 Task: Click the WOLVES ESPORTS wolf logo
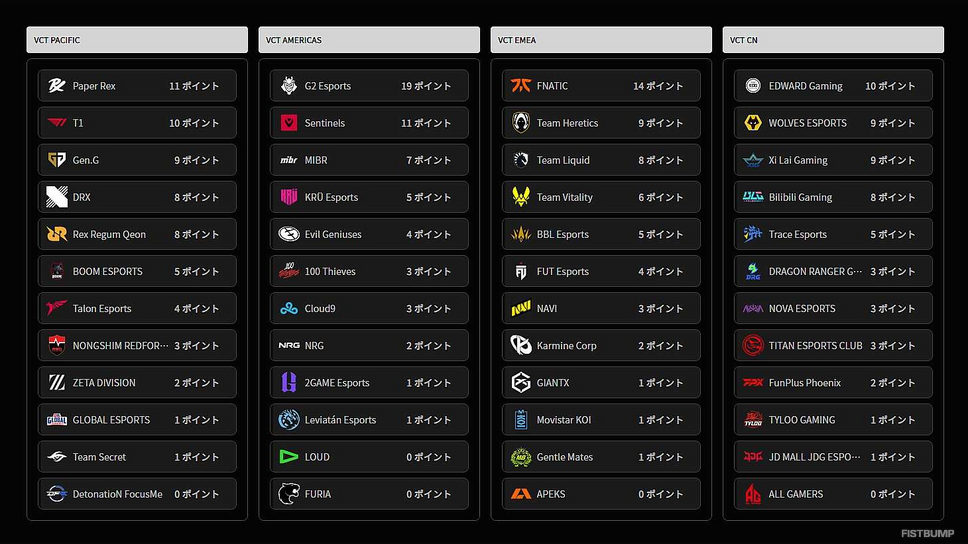753,123
